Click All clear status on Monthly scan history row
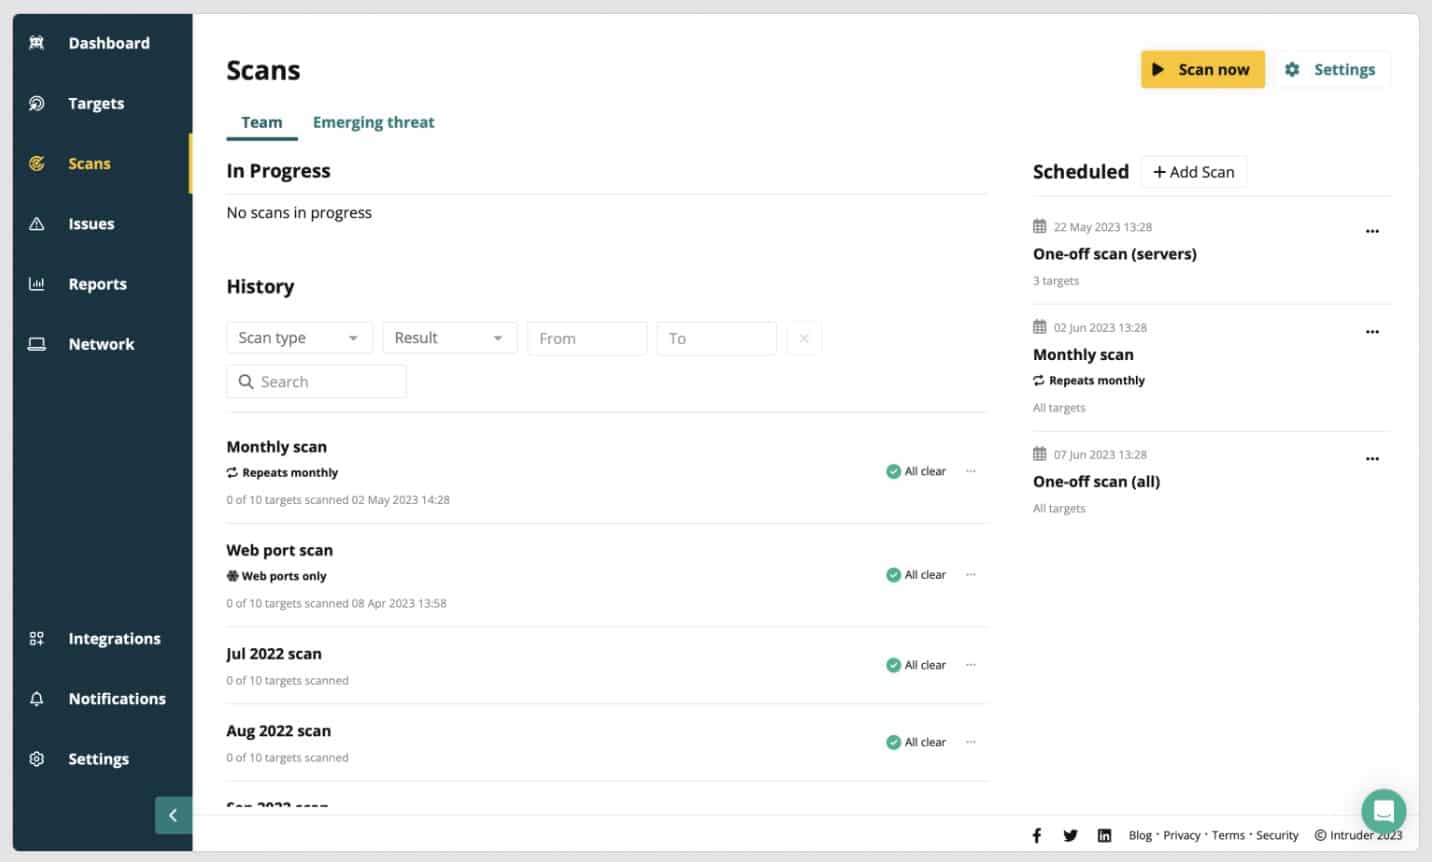The image size is (1432, 862). pyautogui.click(x=916, y=471)
